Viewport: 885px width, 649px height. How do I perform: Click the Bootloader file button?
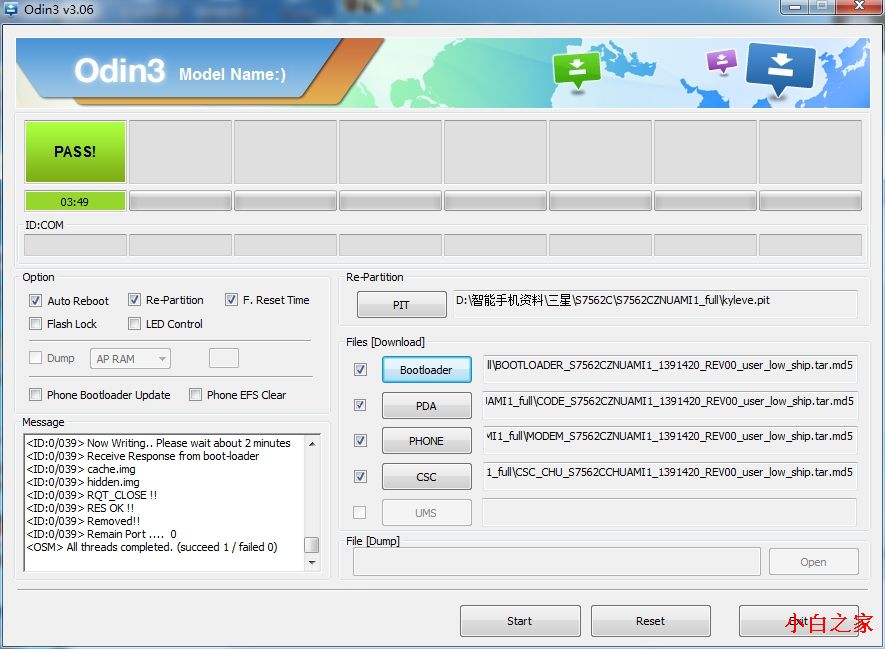click(x=426, y=370)
